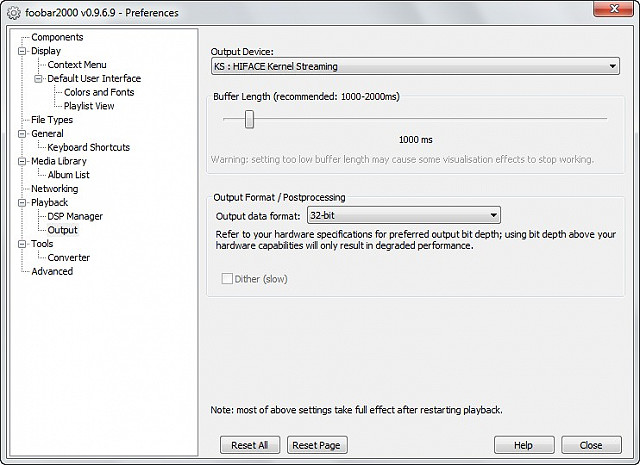Toggle the Dither (slow) checkbox
640x465 pixels.
(x=227, y=279)
